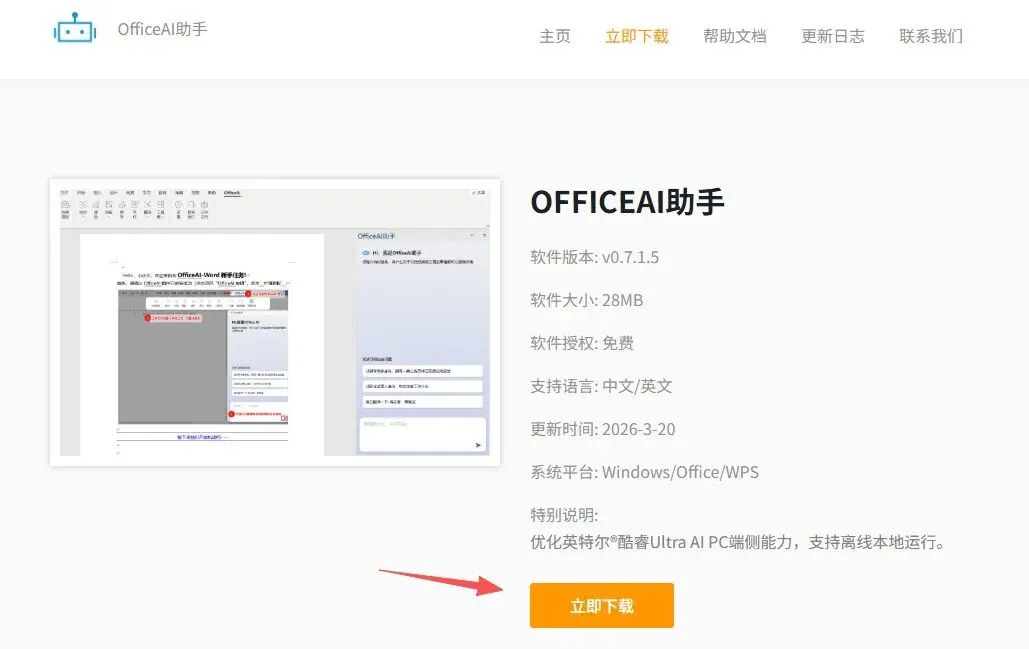
Task: Select the 软件大小: 28MB text
Action: click(587, 300)
